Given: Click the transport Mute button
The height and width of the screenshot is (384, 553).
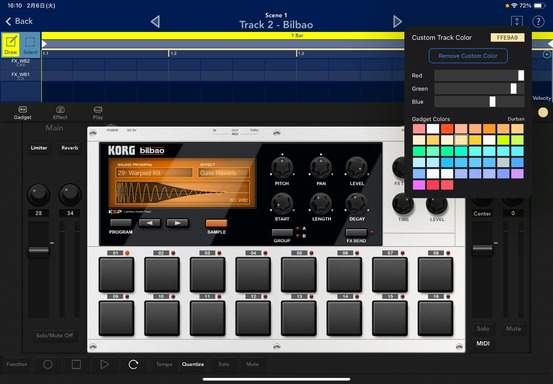Looking at the screenshot, I should [252, 364].
